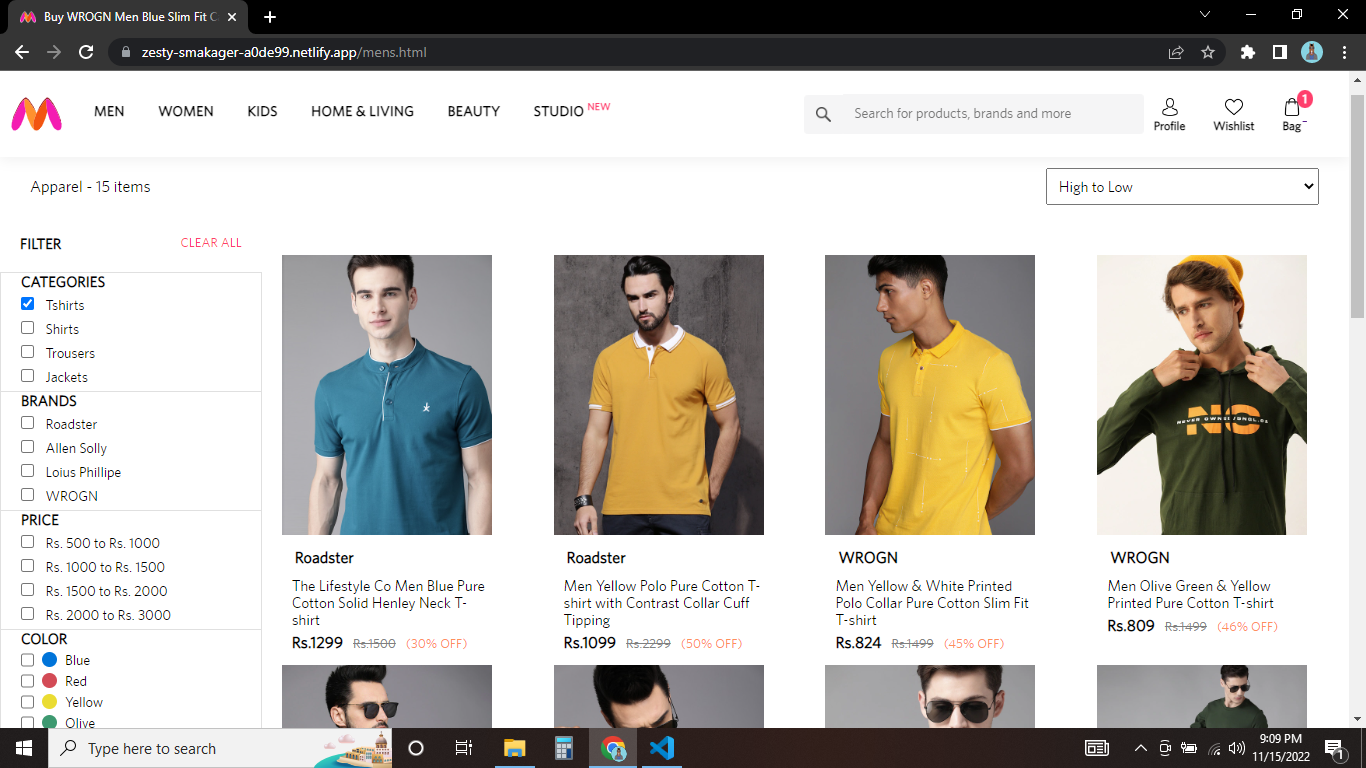
Task: Select the Yellow color swatch filter
Action: click(50, 702)
